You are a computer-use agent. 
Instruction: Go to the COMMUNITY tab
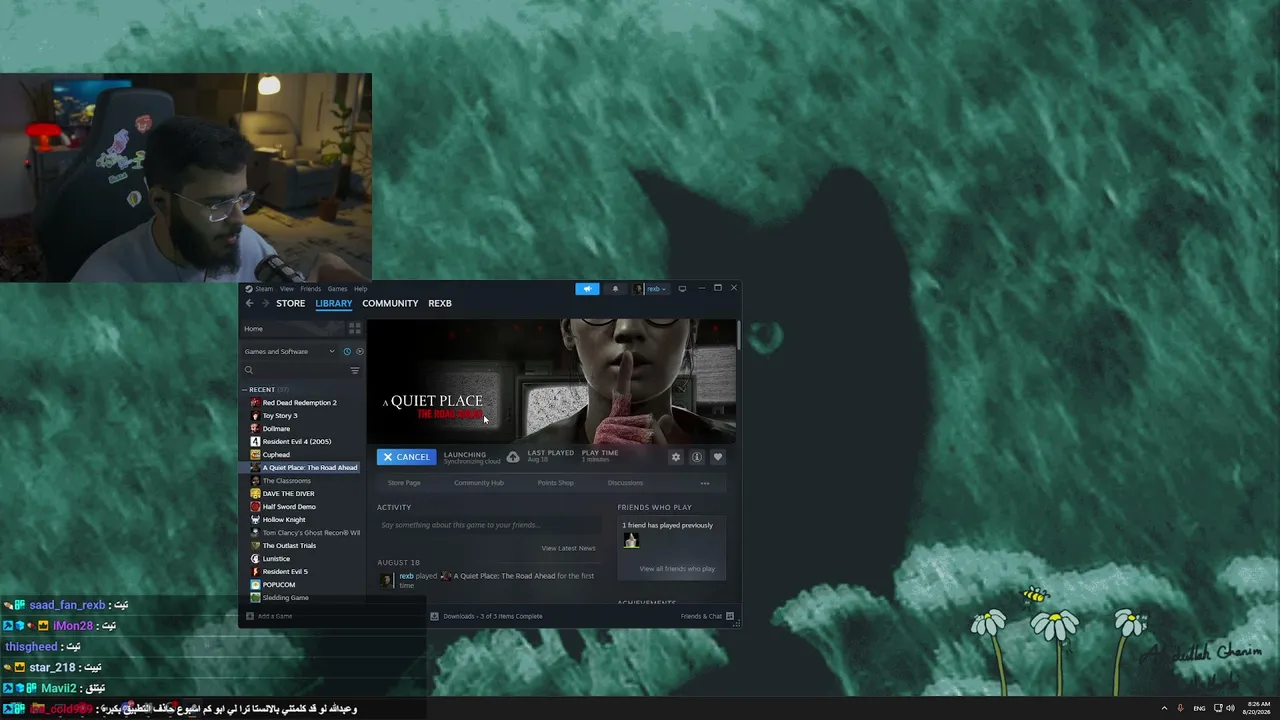(390, 303)
